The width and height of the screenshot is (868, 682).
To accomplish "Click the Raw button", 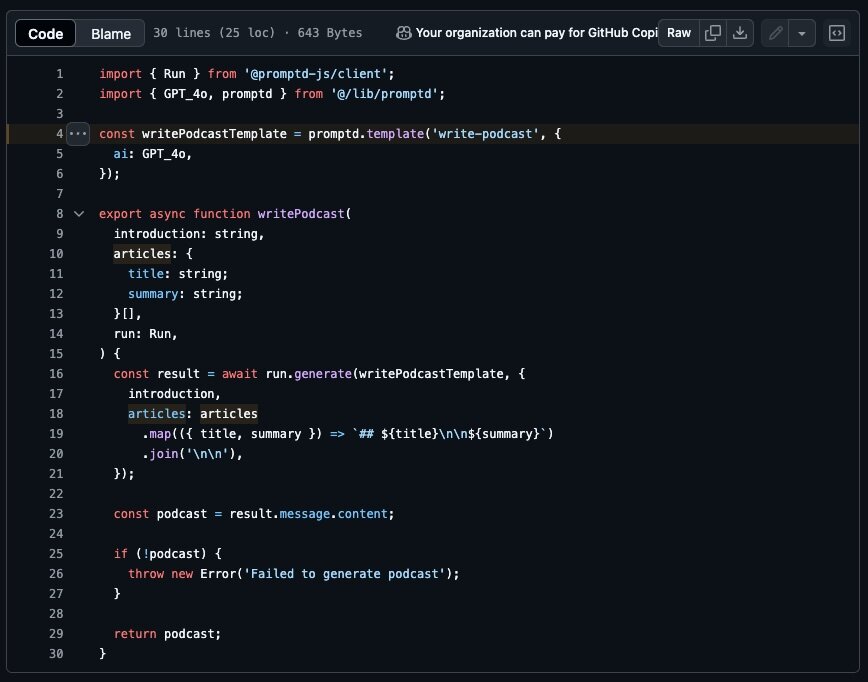I will (679, 33).
